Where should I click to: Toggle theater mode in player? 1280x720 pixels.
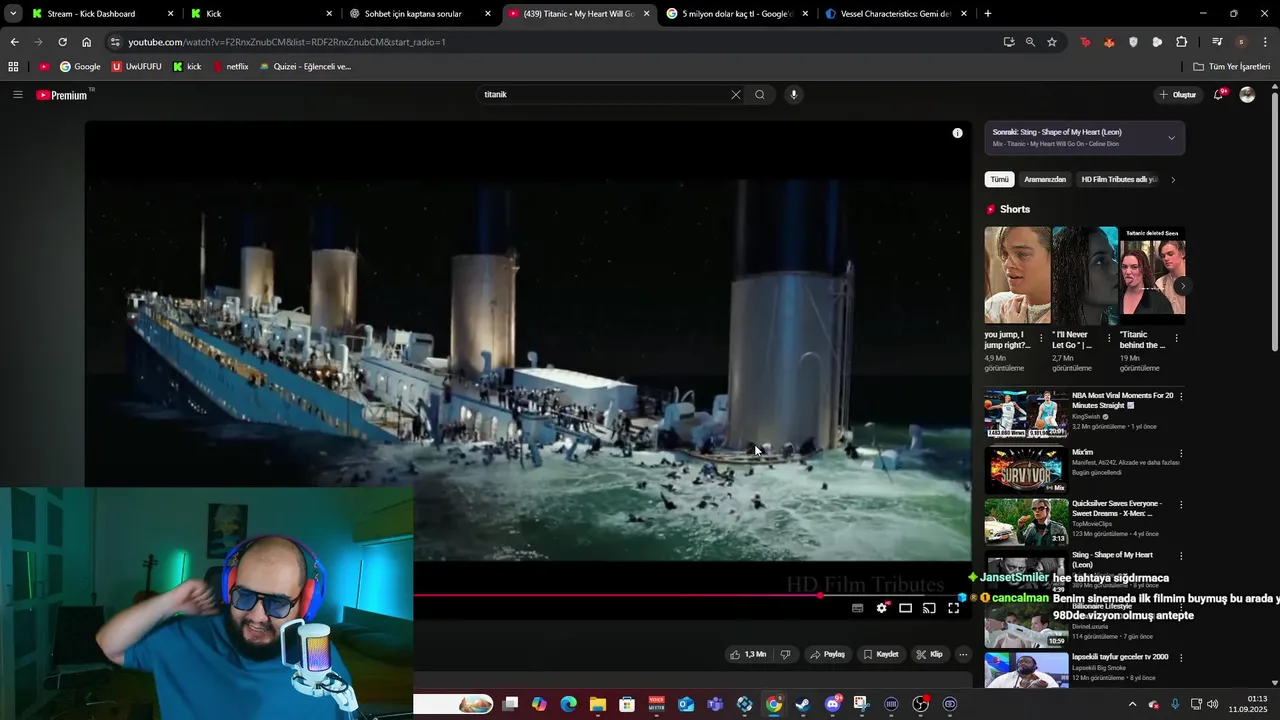coord(905,608)
